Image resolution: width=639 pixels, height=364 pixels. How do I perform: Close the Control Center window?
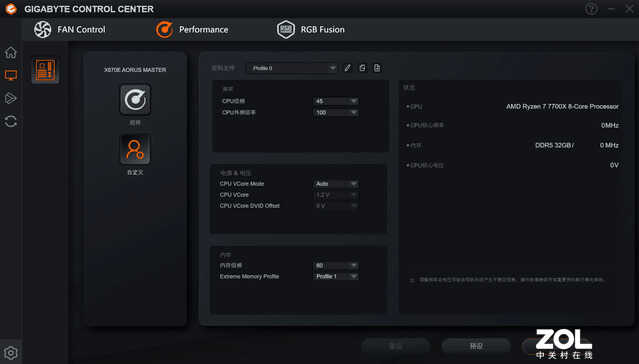[x=629, y=9]
